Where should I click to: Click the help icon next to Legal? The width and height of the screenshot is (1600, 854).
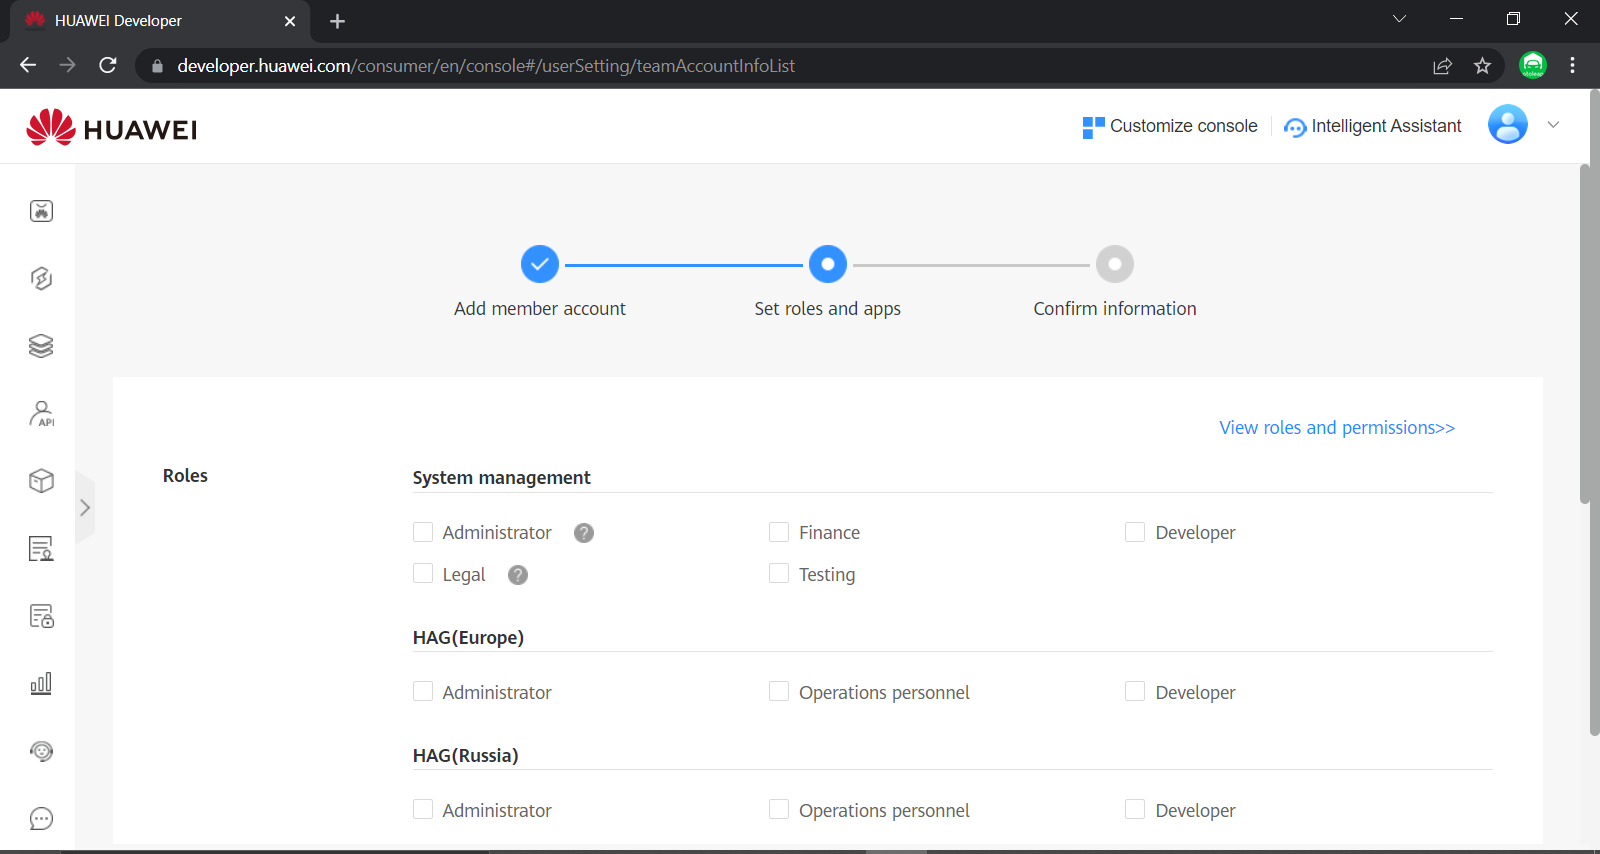(518, 575)
